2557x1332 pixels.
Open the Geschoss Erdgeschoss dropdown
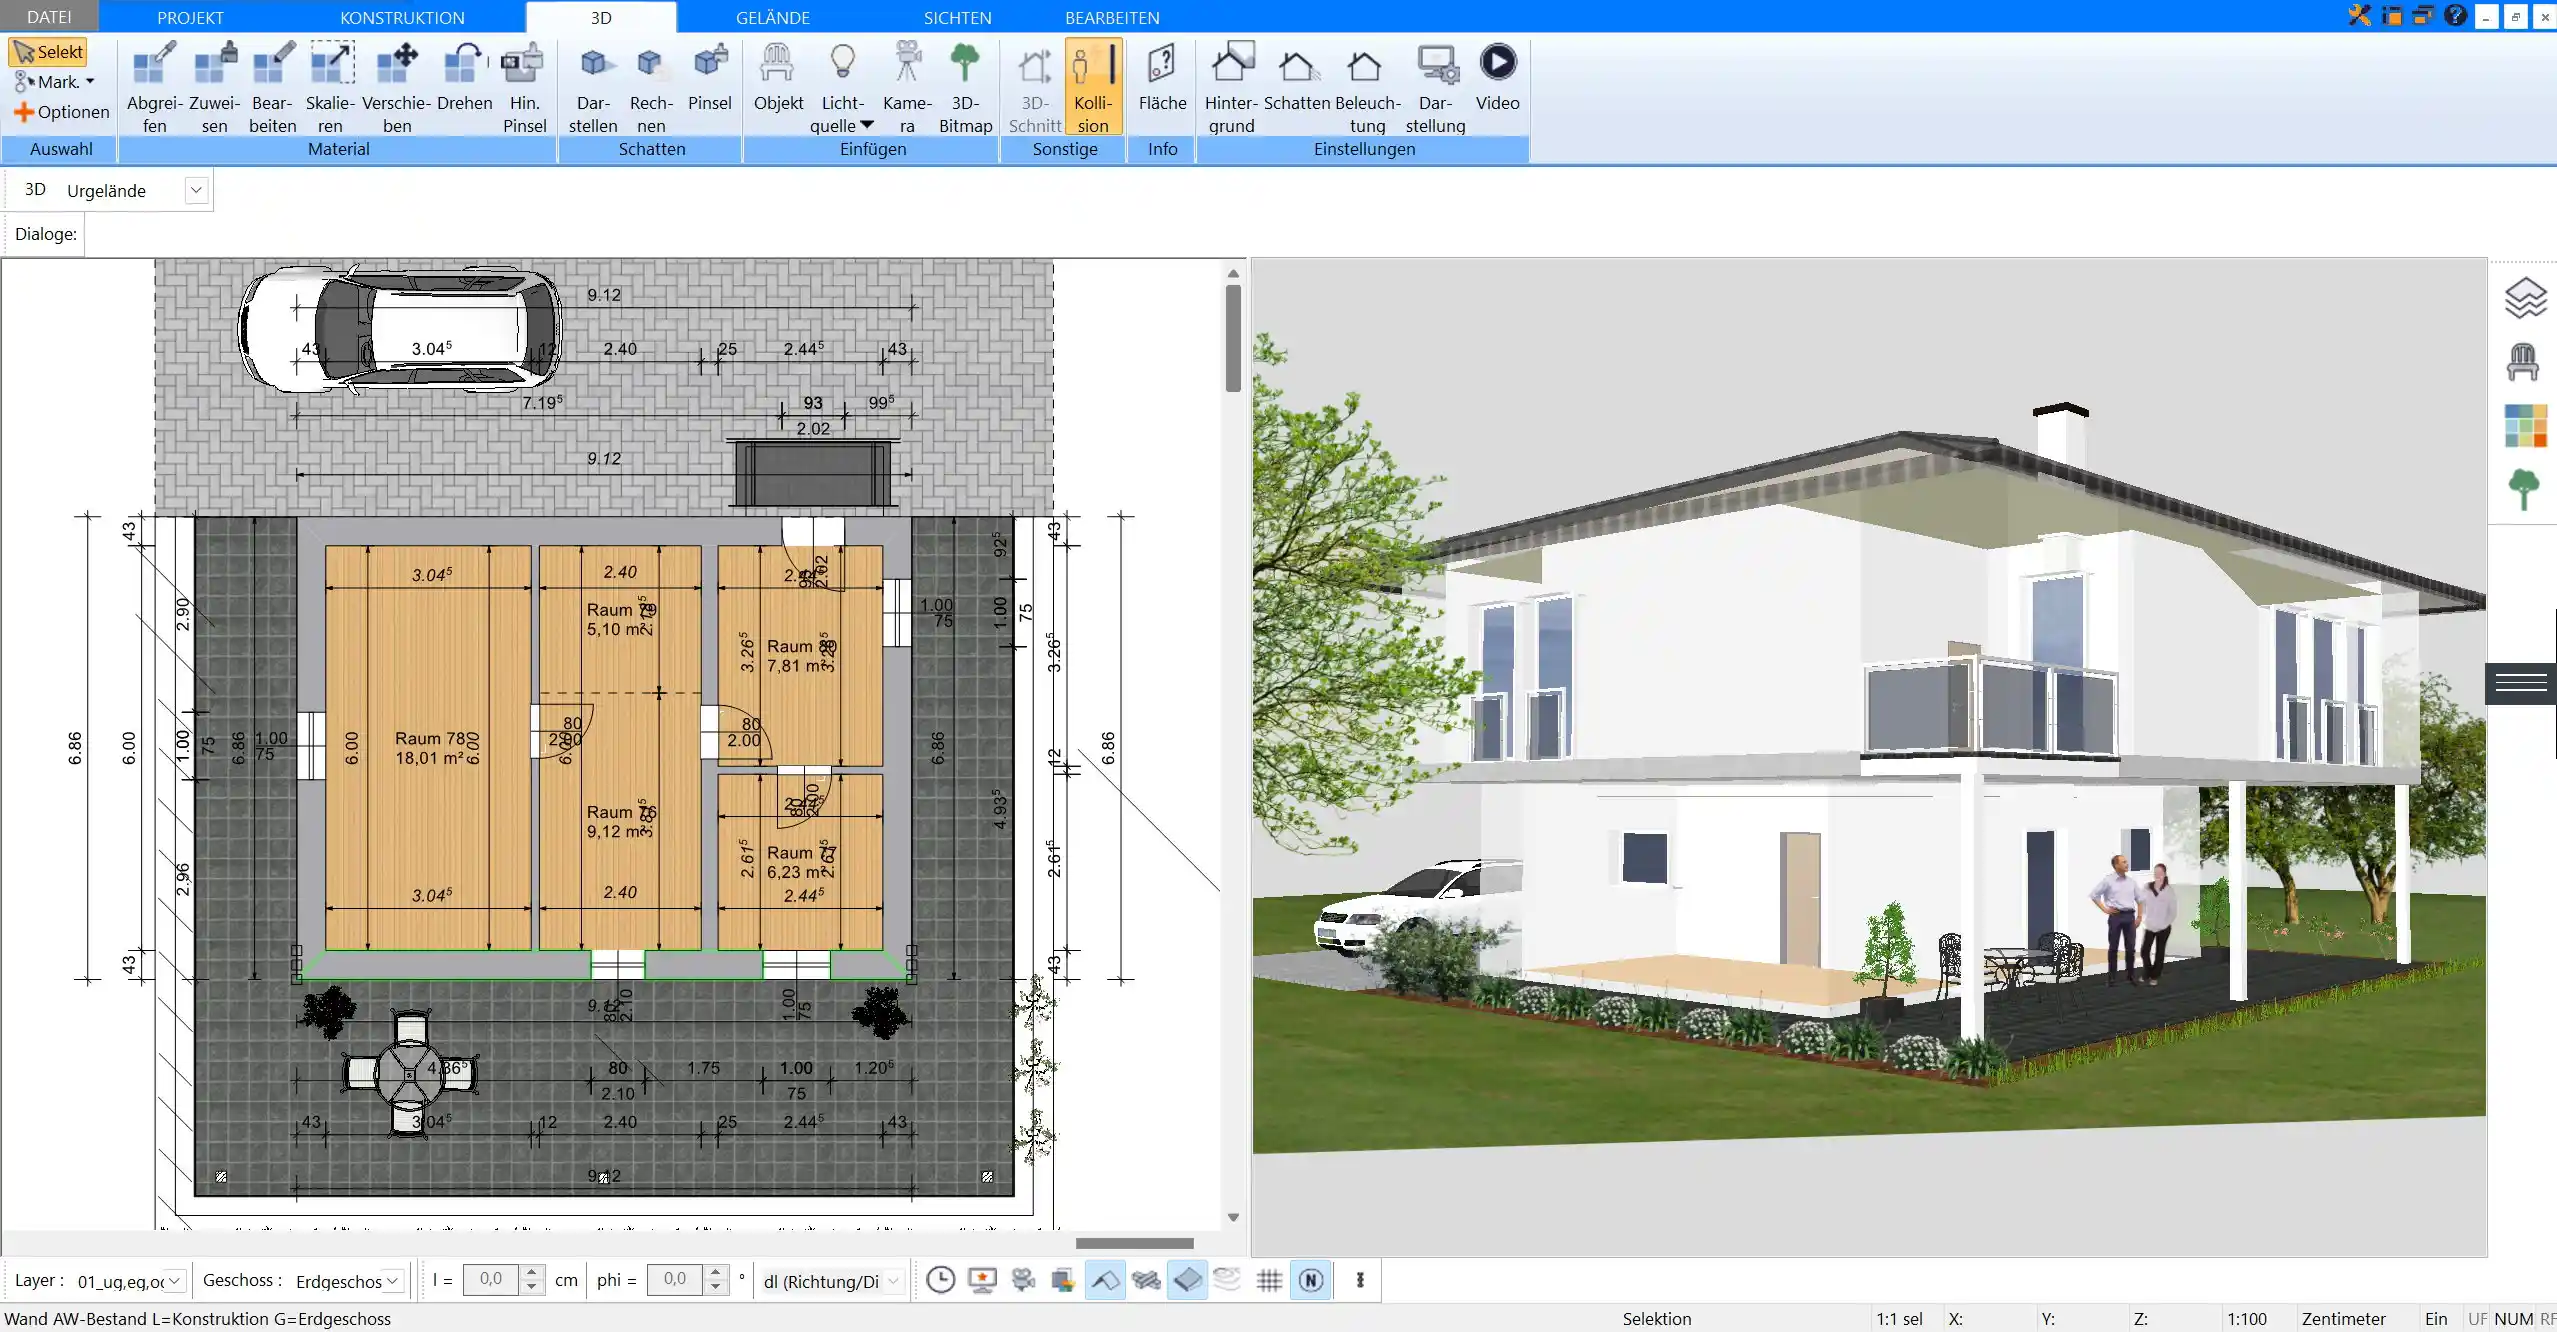393,1280
